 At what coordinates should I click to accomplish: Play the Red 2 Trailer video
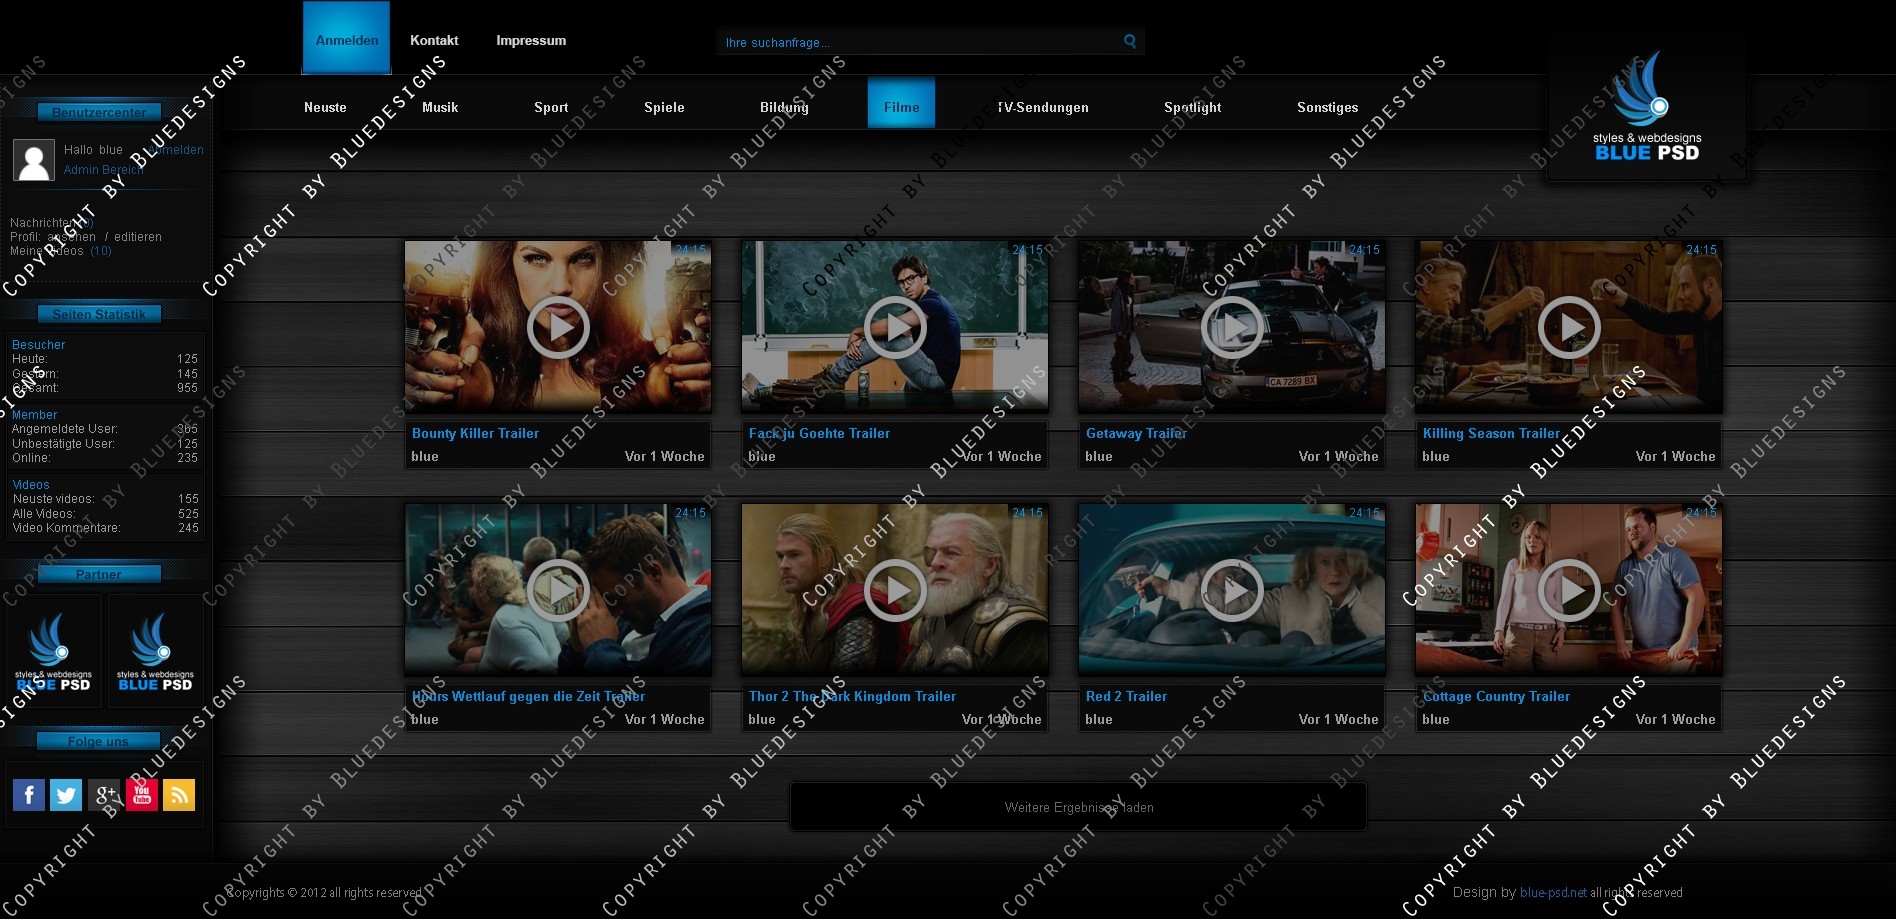(x=1232, y=590)
